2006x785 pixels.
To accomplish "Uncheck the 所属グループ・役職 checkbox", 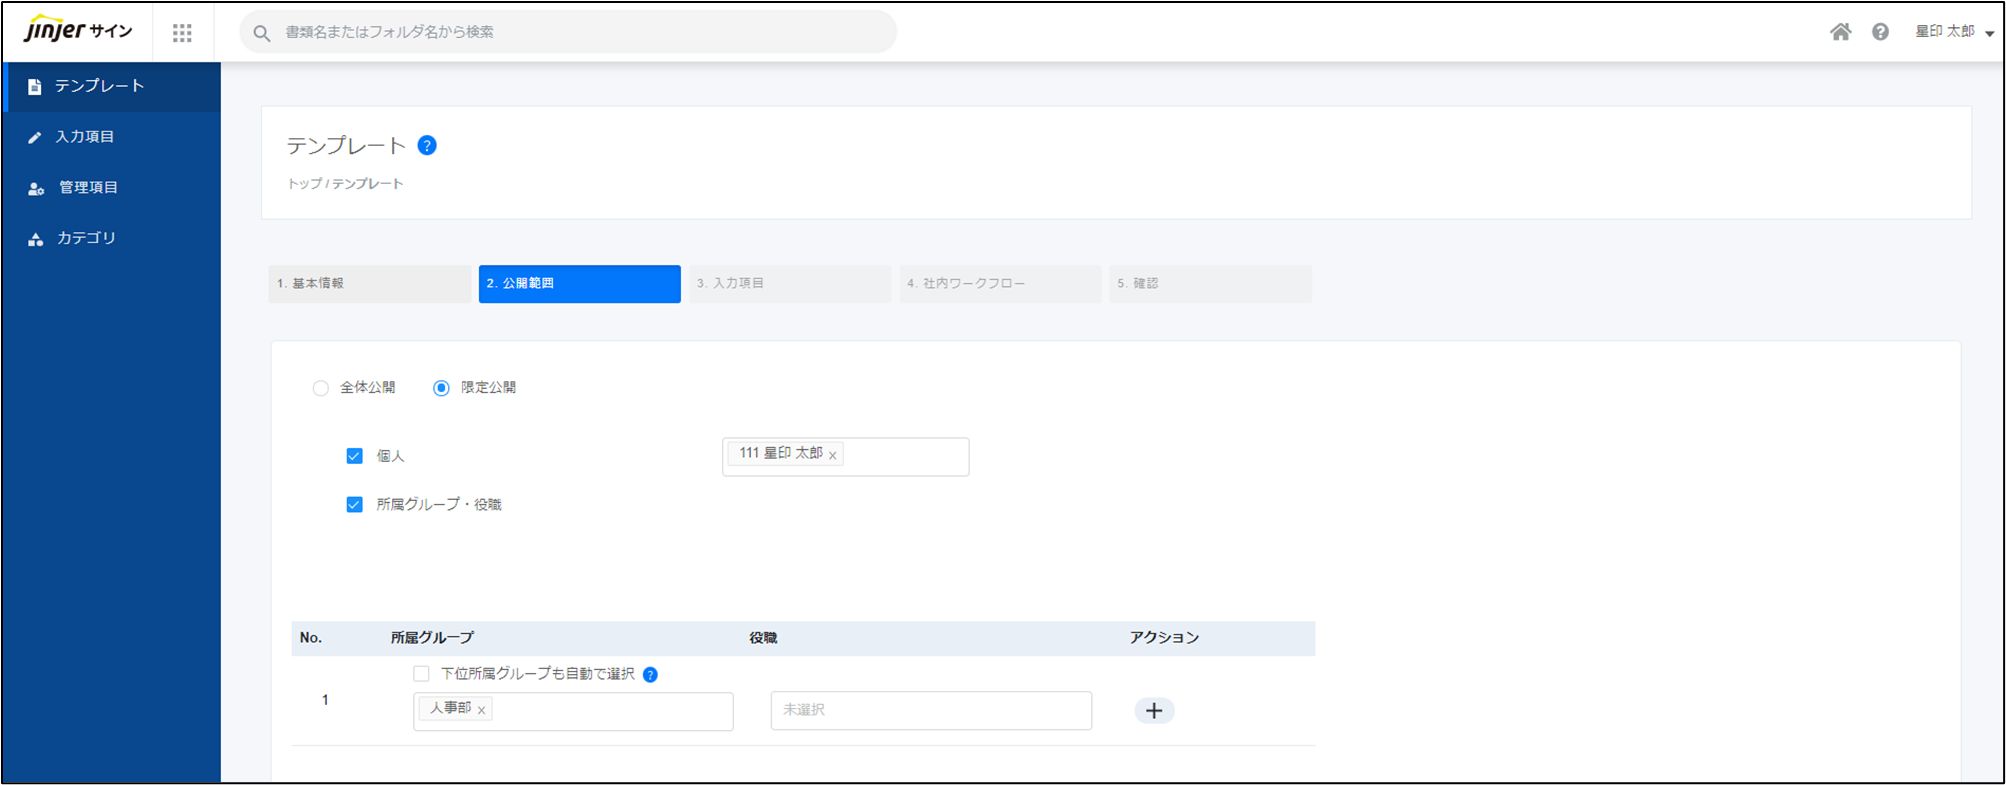I will [x=354, y=505].
